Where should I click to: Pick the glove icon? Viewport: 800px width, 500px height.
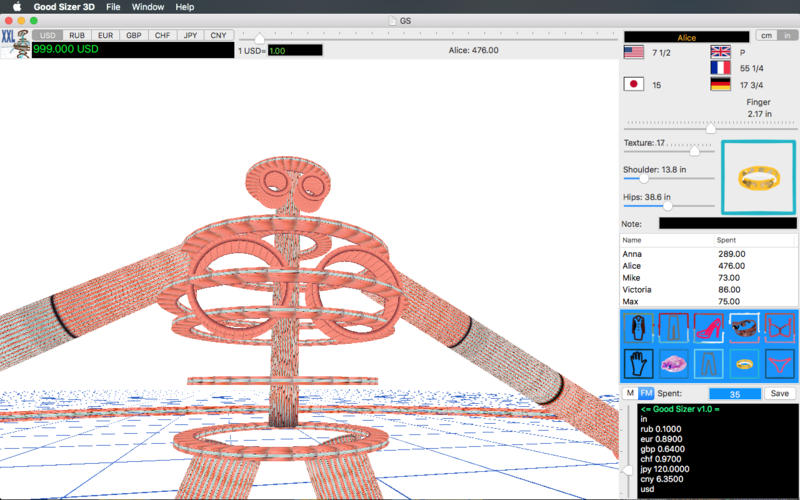coord(638,362)
